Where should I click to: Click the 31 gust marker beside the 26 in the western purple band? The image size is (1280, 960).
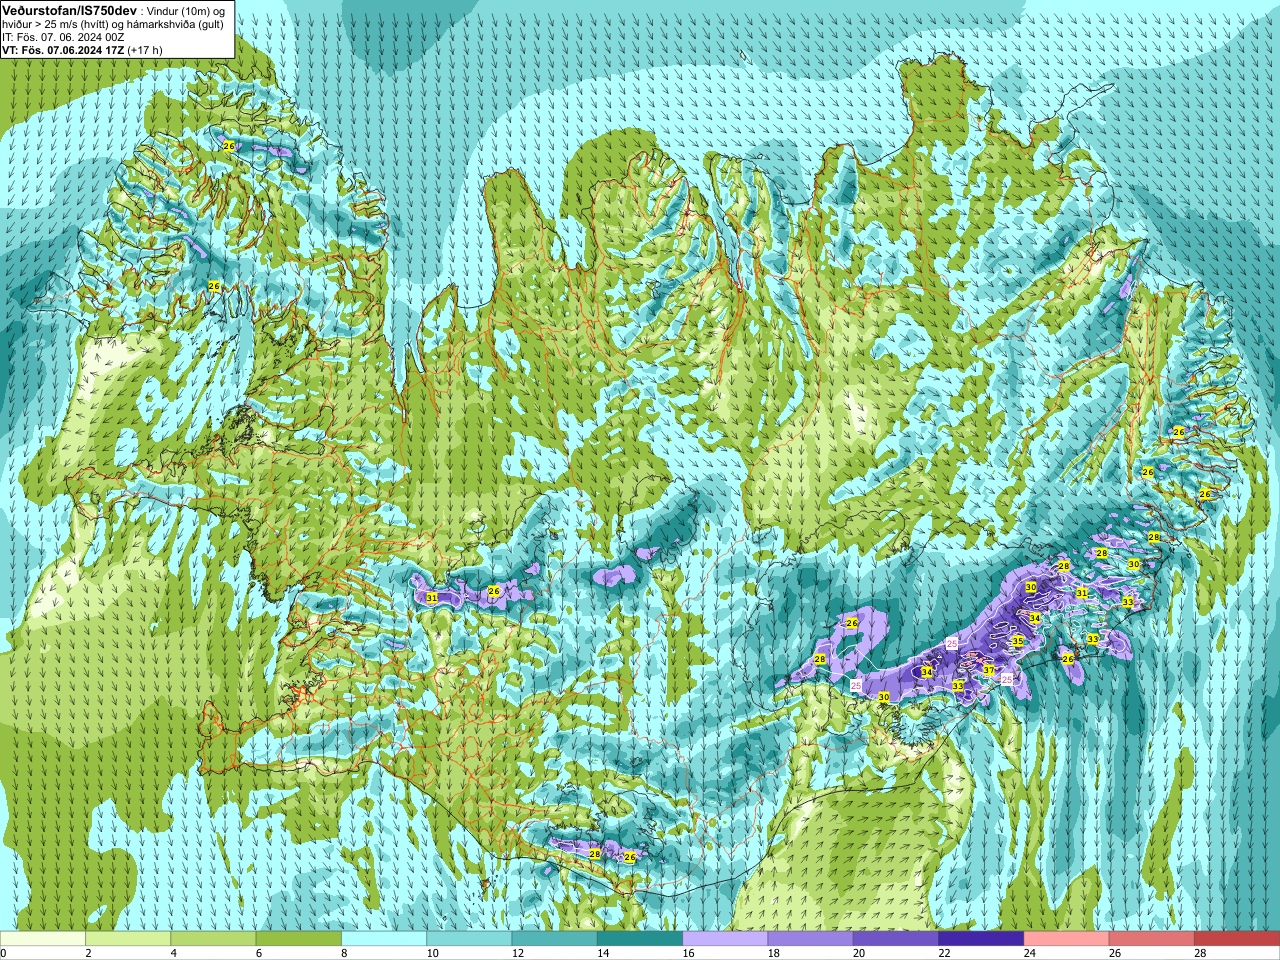coord(432,598)
